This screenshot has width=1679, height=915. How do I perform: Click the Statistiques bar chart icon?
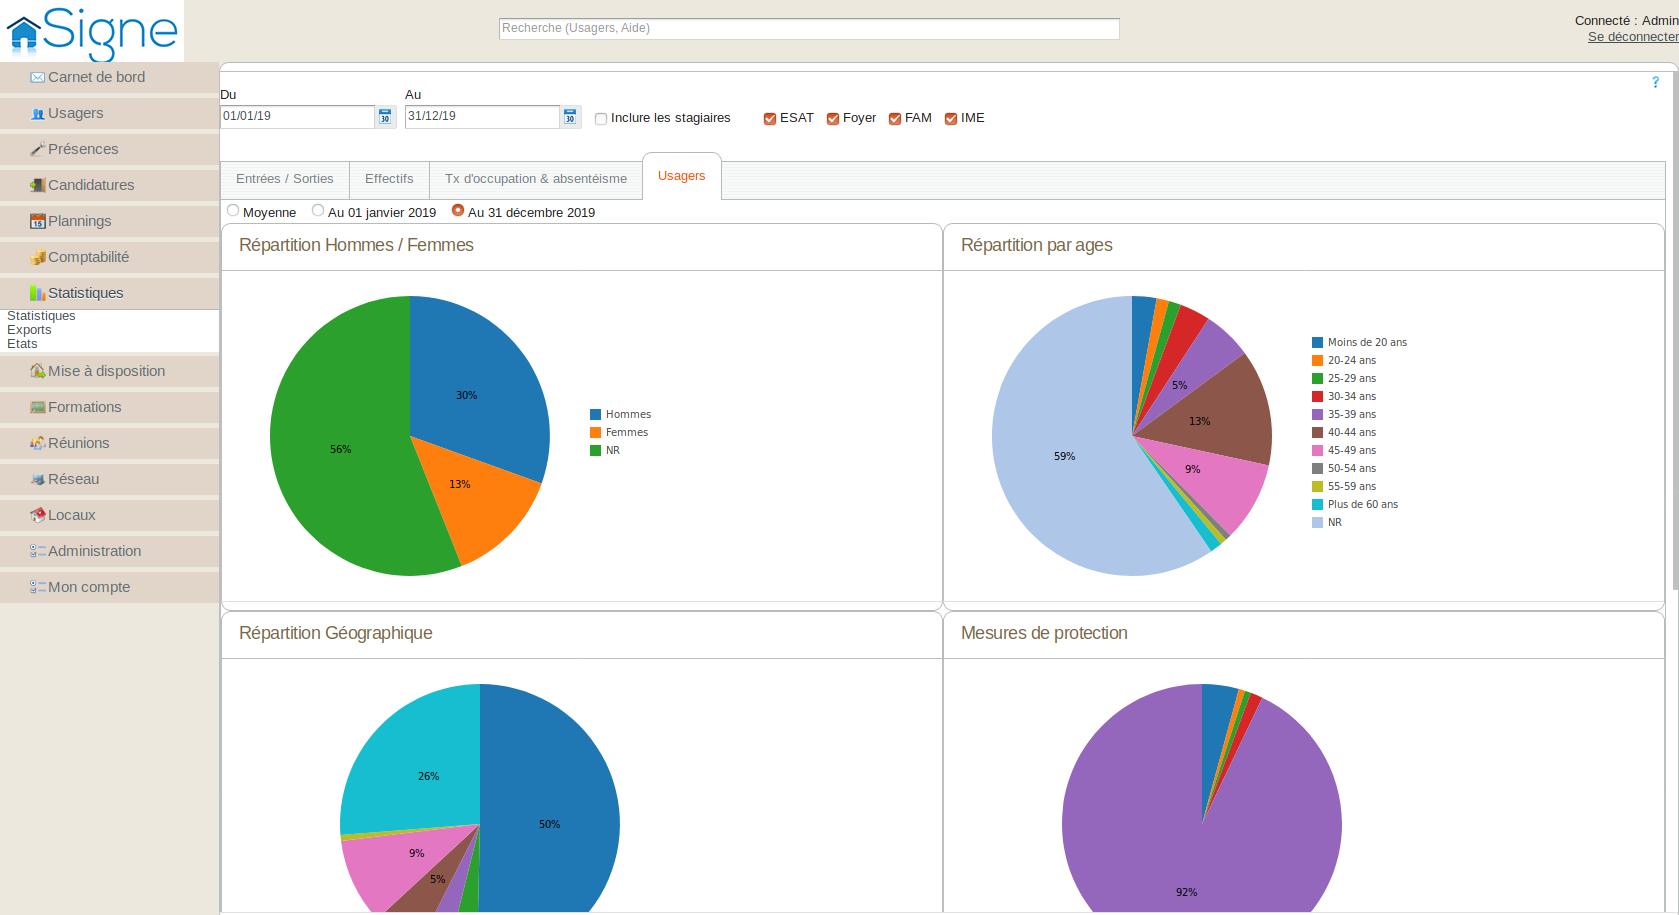coord(38,293)
